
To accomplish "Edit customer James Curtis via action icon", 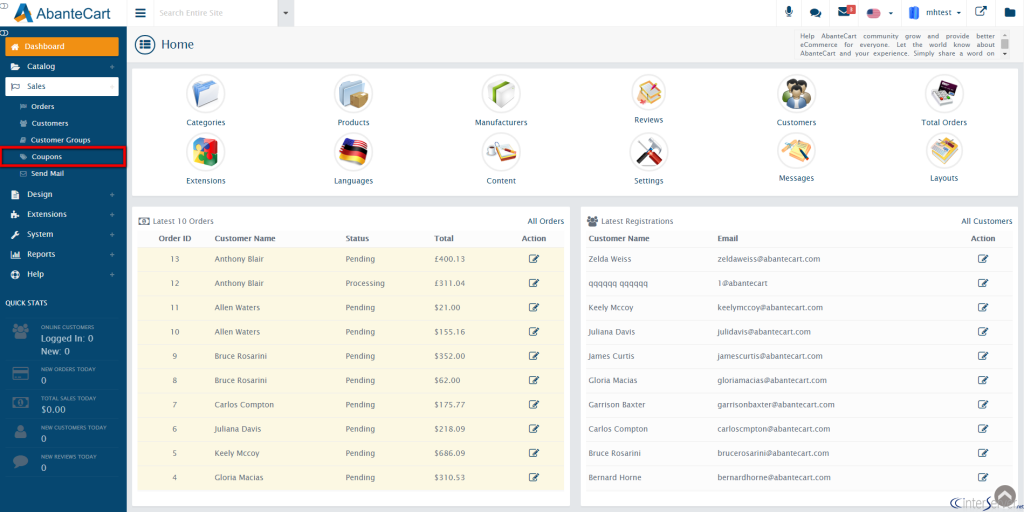I will 983,356.
